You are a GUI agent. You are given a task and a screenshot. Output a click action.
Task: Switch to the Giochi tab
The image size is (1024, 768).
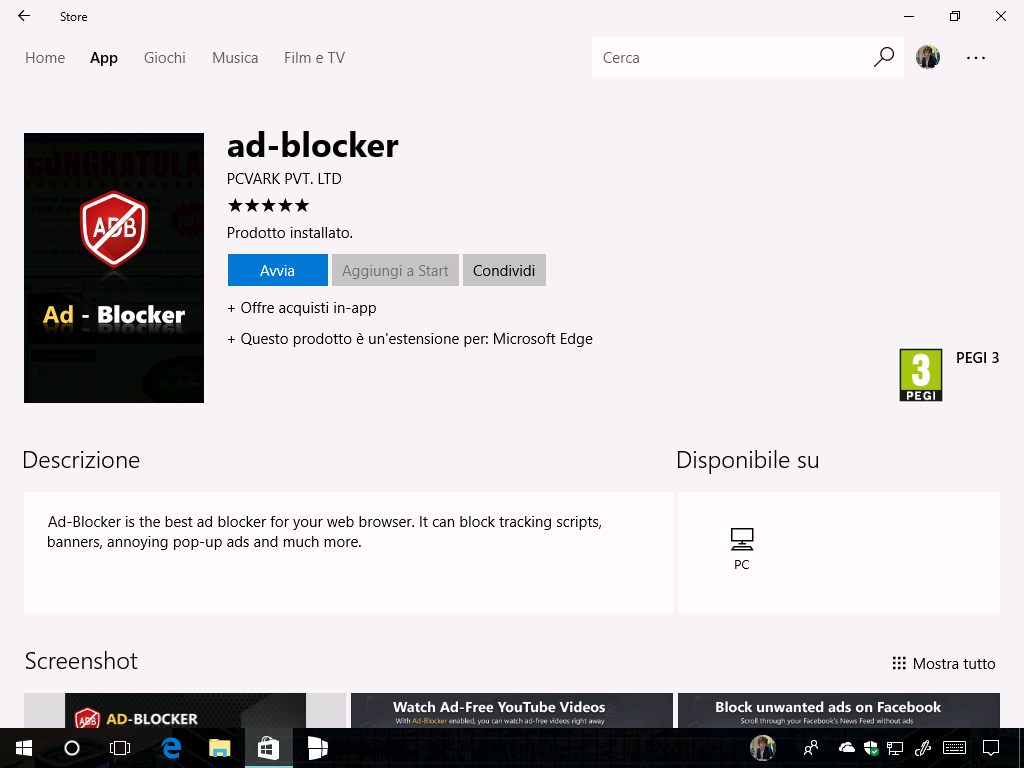(165, 58)
